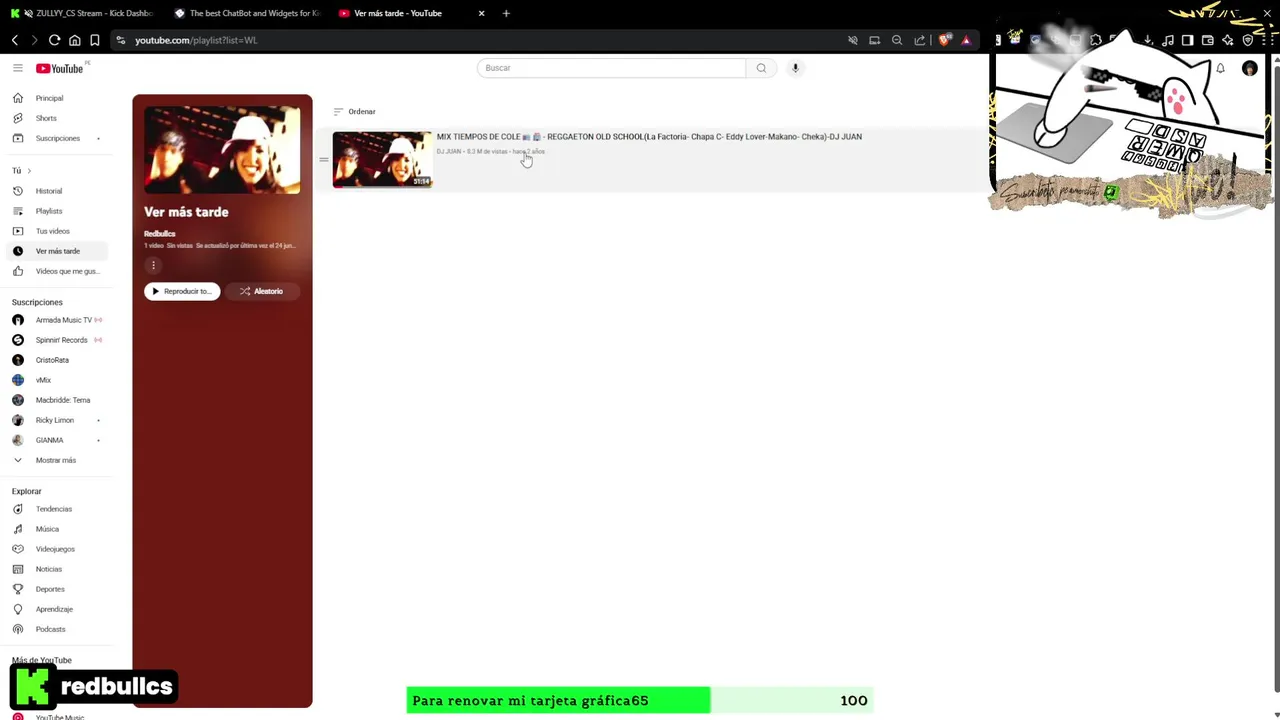This screenshot has height=720, width=1280.
Task: Open the YouTube hamburger guide menu
Action: (18, 68)
